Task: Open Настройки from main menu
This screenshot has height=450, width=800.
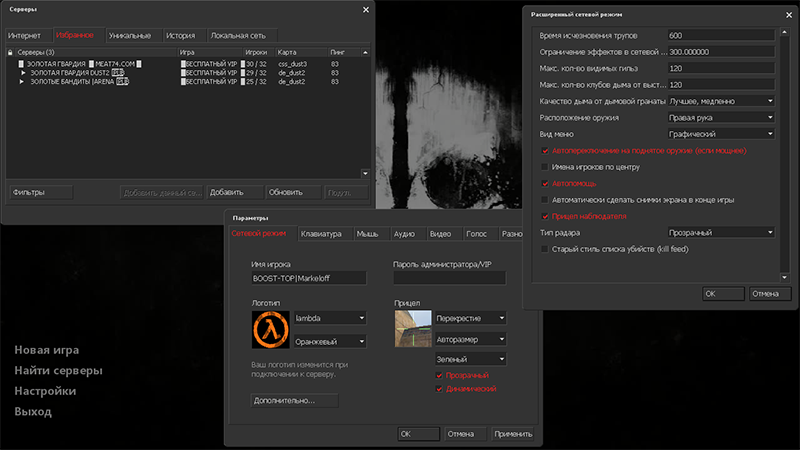Action: pos(45,391)
